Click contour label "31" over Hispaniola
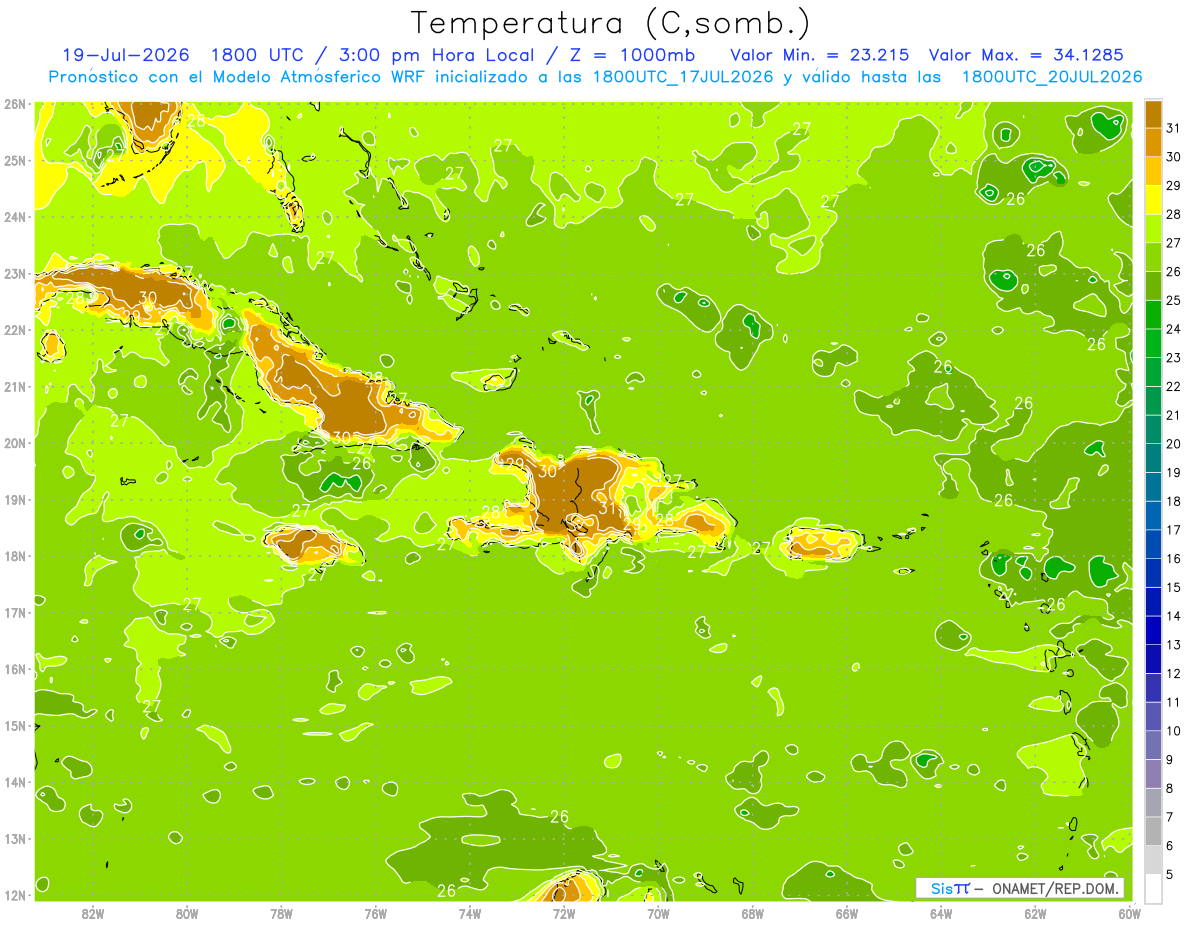This screenshot has width=1200, height=927. (608, 508)
